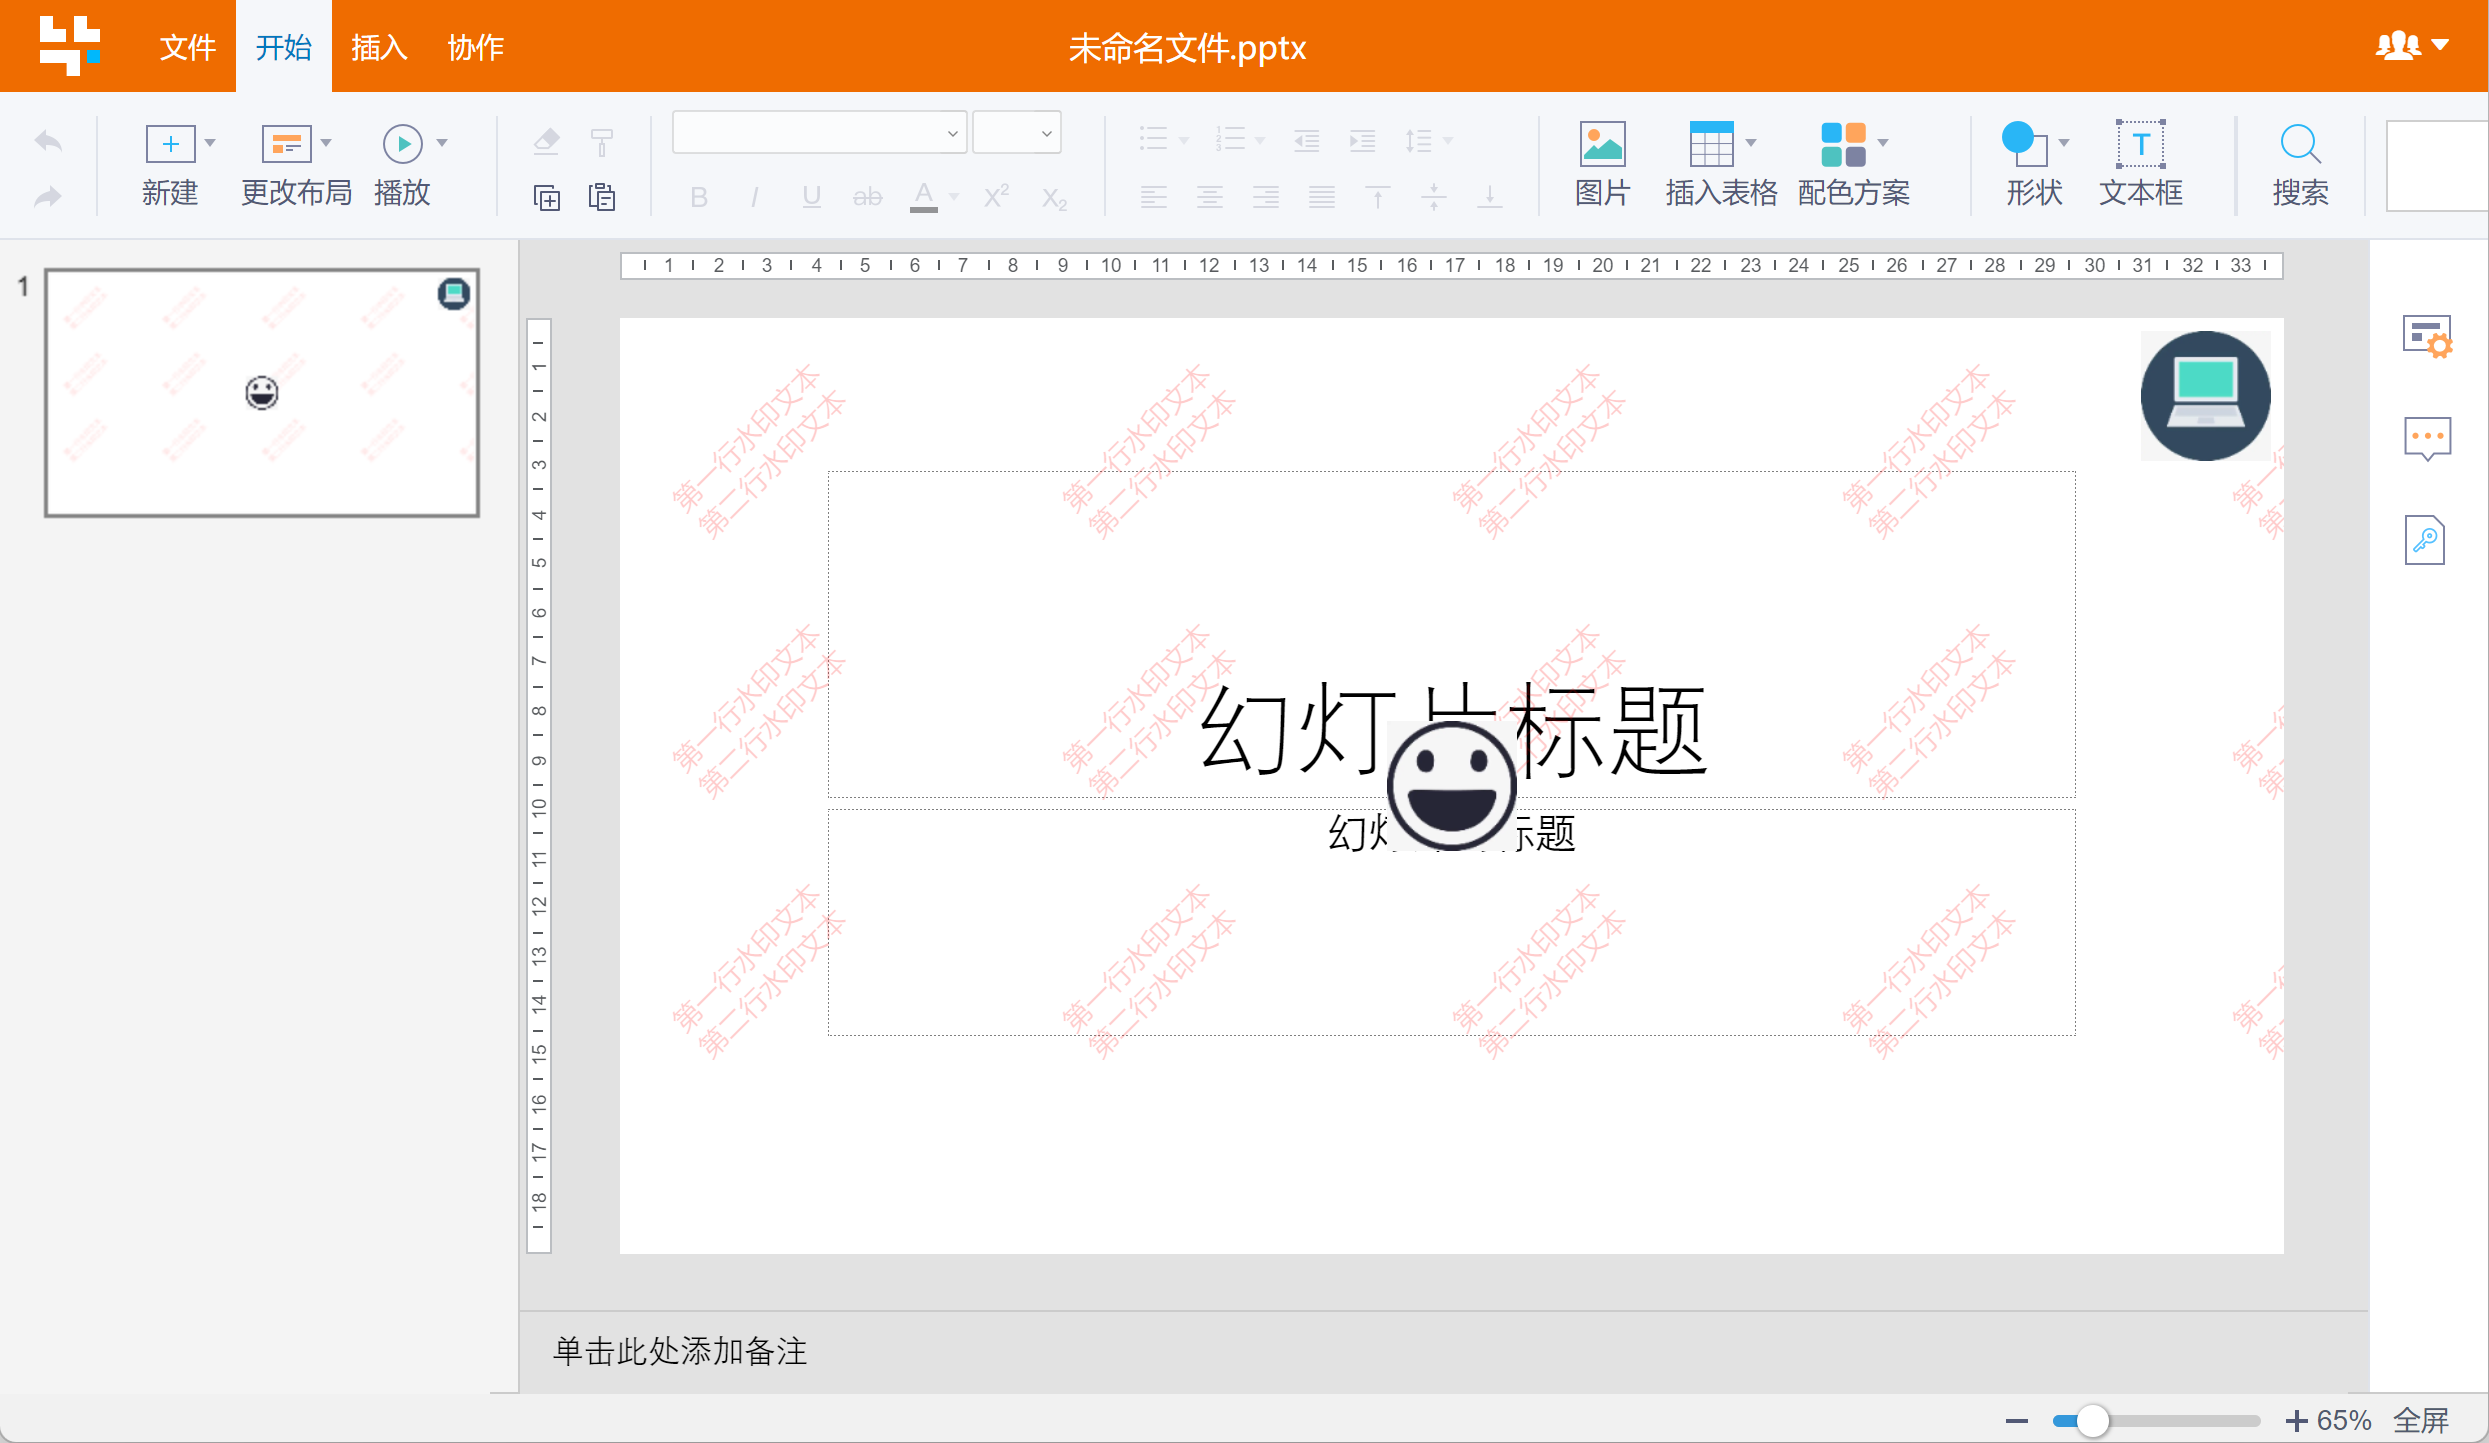Toggle subscript formatting
The width and height of the screenshot is (2489, 1443).
click(1053, 198)
